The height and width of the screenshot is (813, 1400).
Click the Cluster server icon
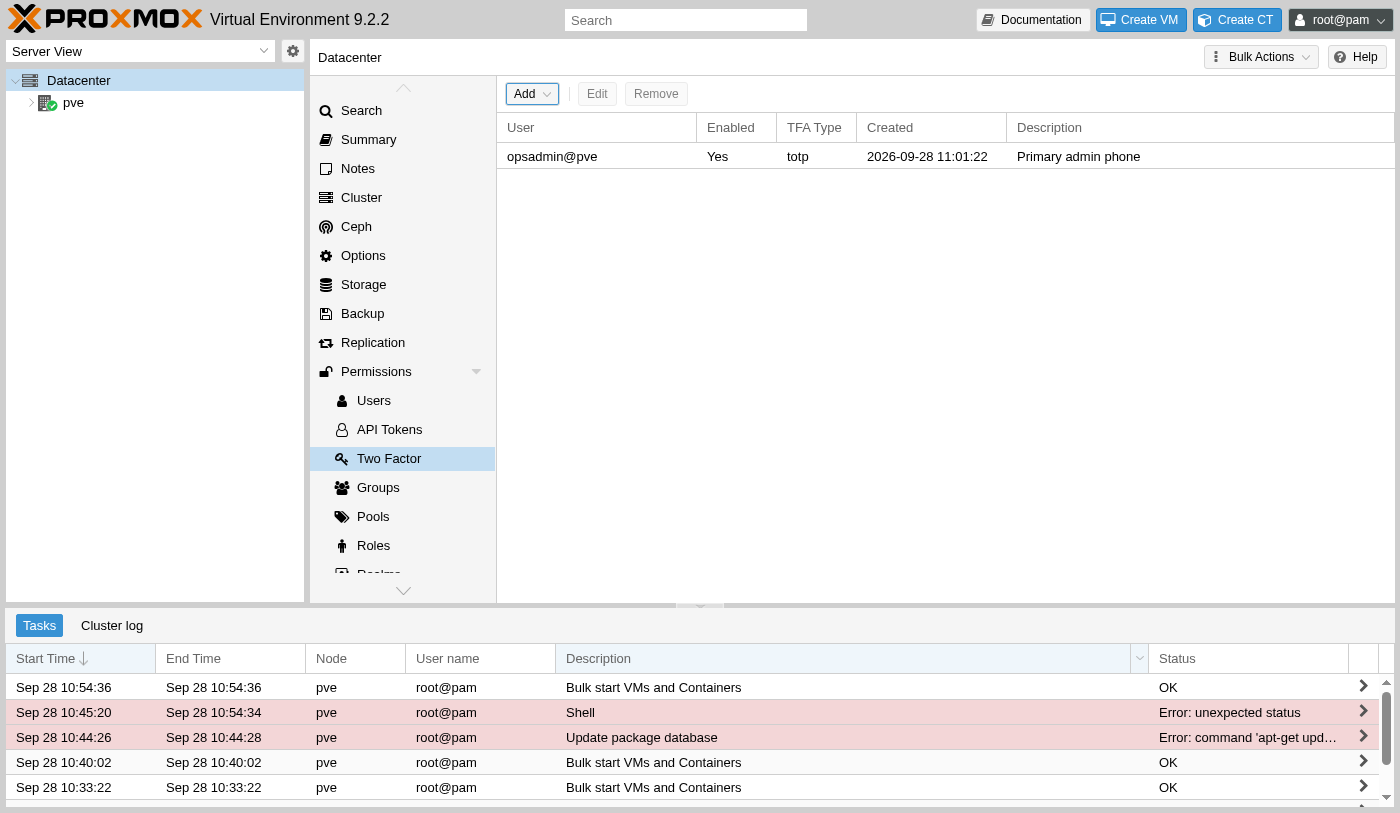(x=326, y=198)
